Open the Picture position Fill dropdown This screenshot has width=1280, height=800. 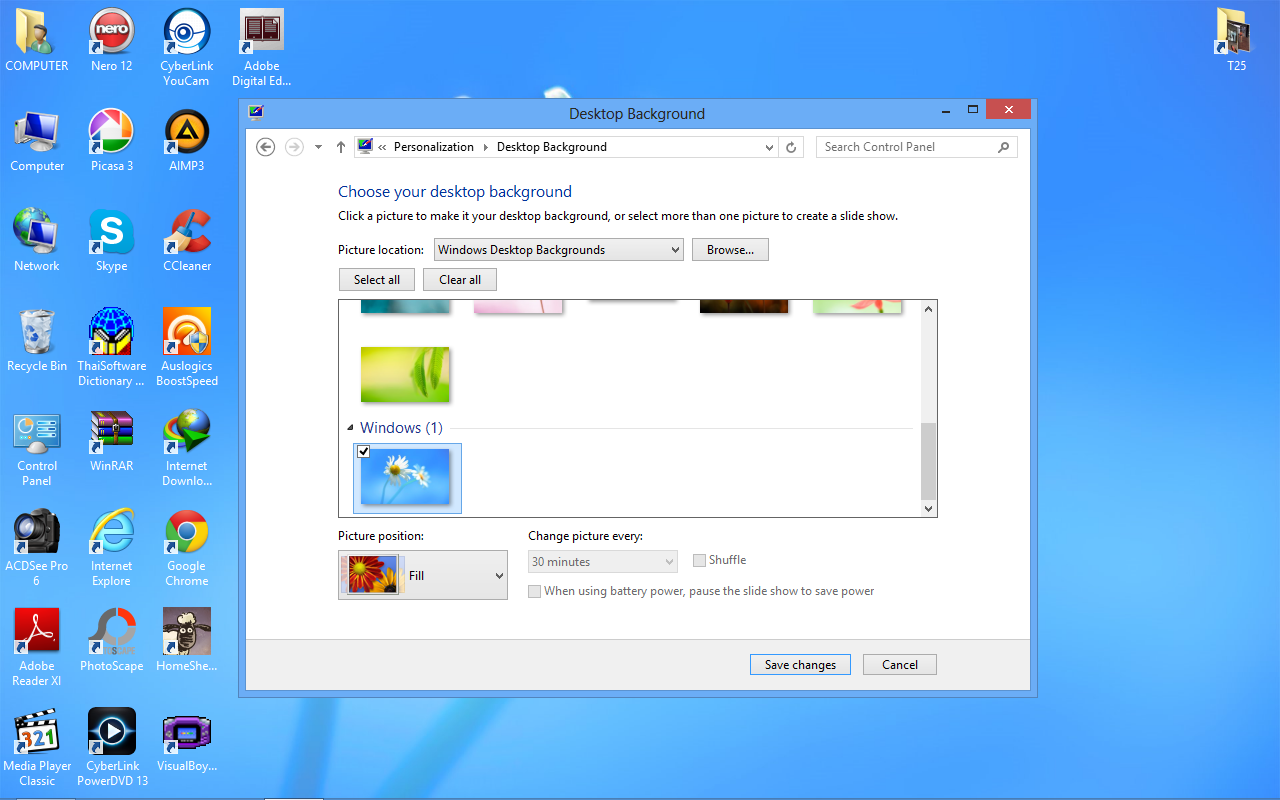point(423,575)
